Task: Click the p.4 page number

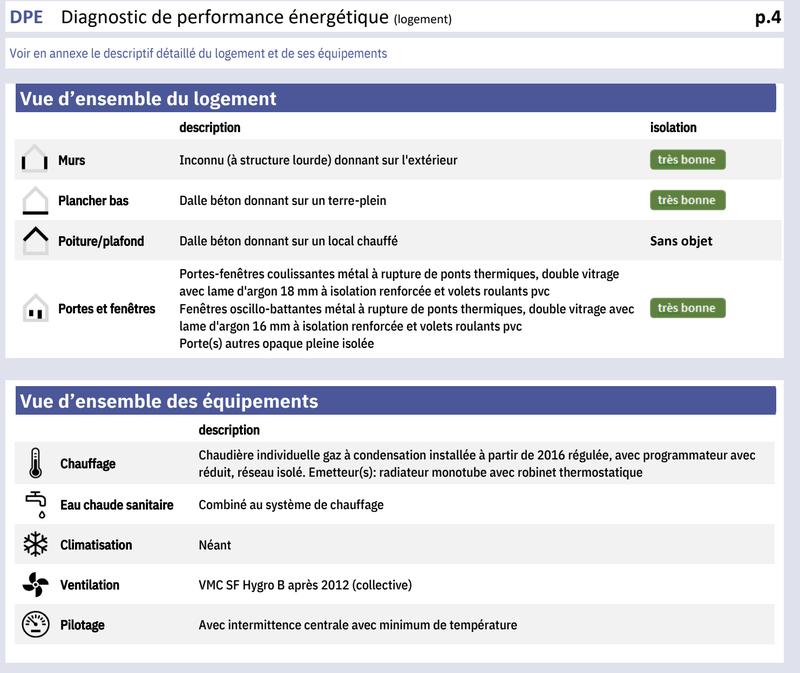Action: coord(768,17)
